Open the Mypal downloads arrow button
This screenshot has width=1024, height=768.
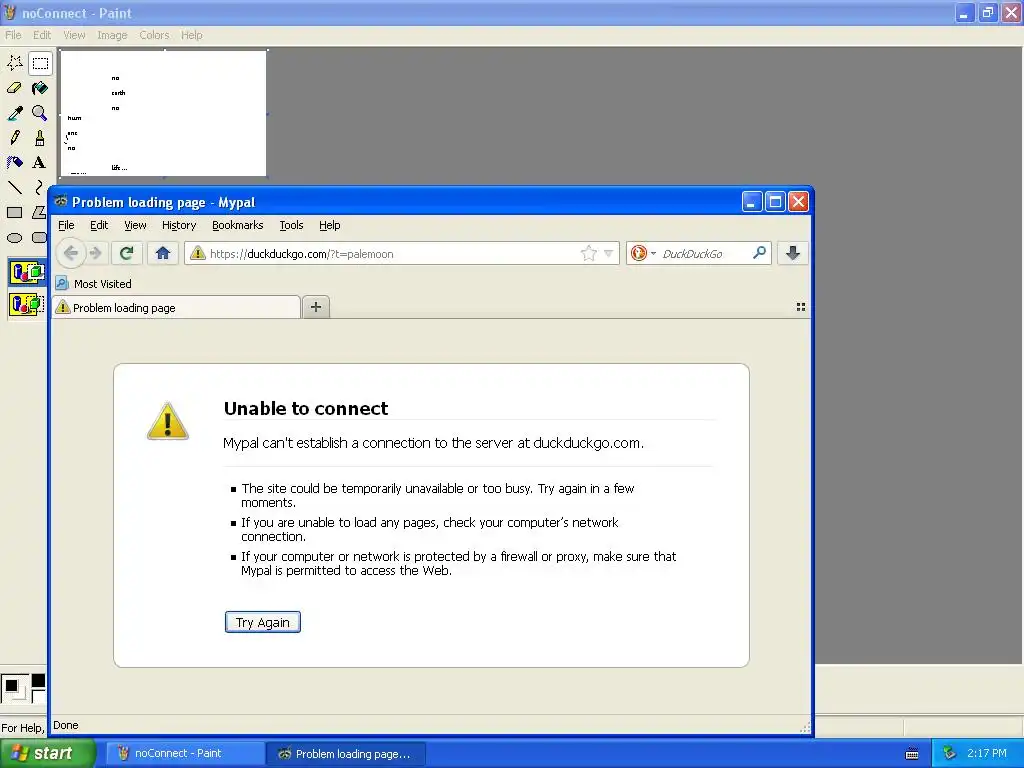[793, 253]
